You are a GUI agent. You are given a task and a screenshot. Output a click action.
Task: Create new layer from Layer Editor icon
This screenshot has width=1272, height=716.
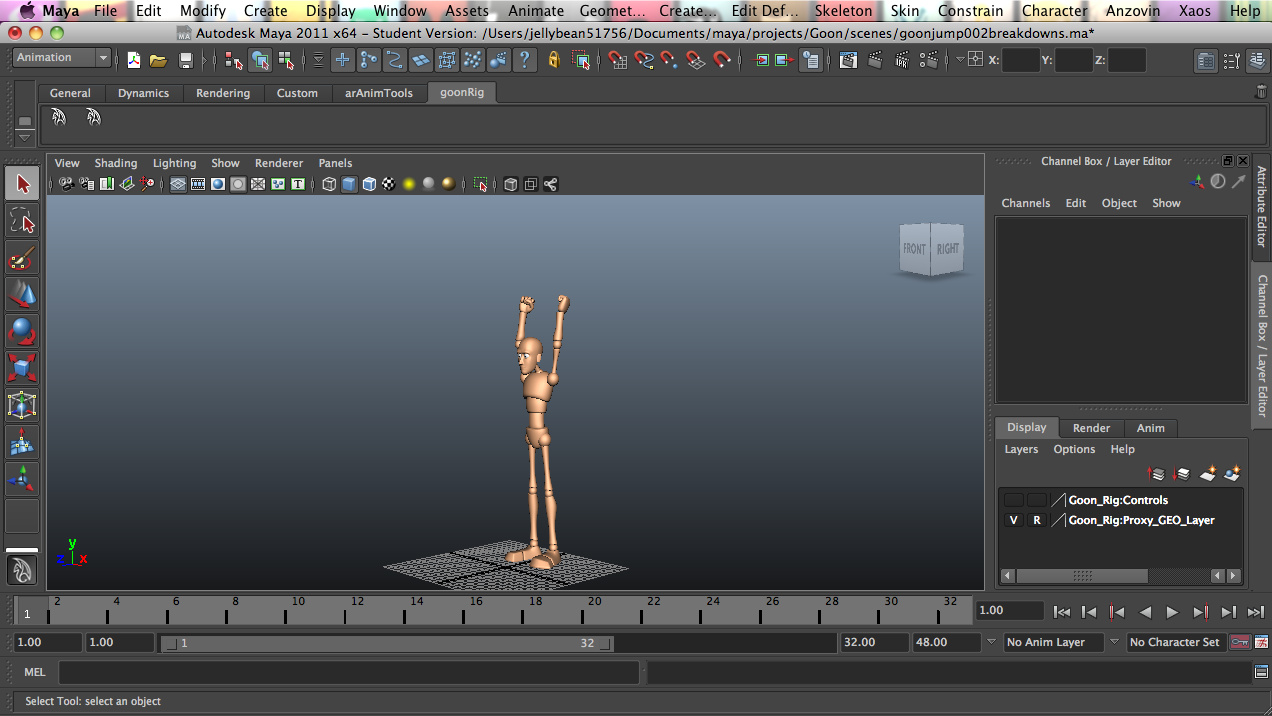pyautogui.click(x=1208, y=473)
